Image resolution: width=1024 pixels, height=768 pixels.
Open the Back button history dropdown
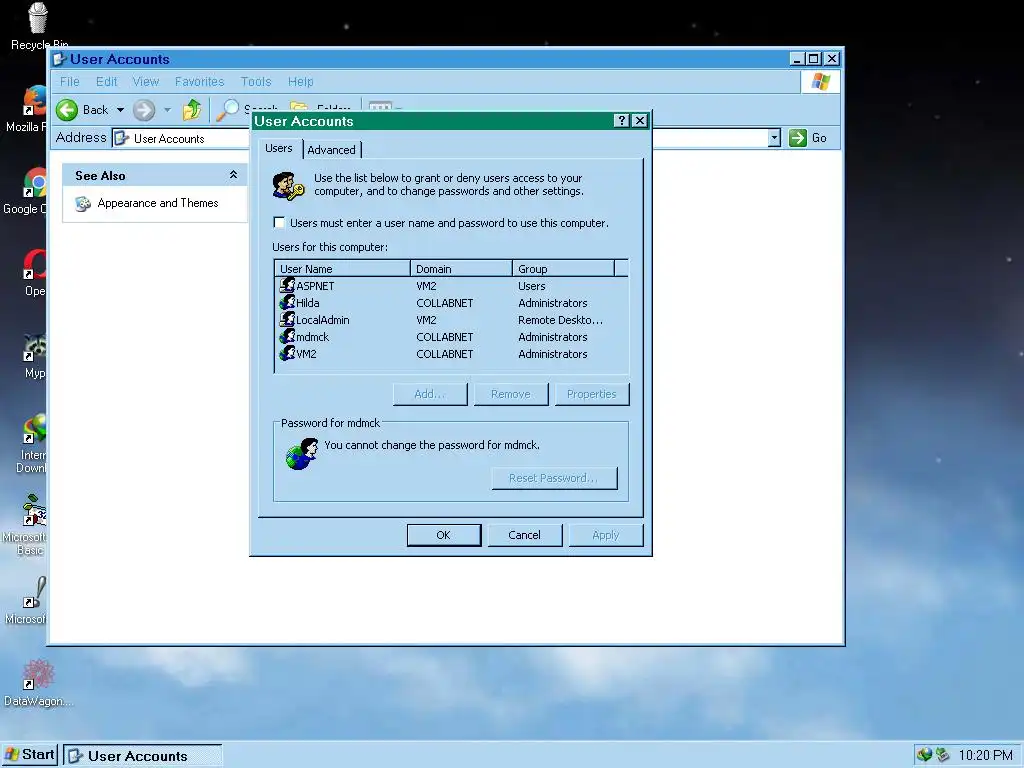(120, 110)
